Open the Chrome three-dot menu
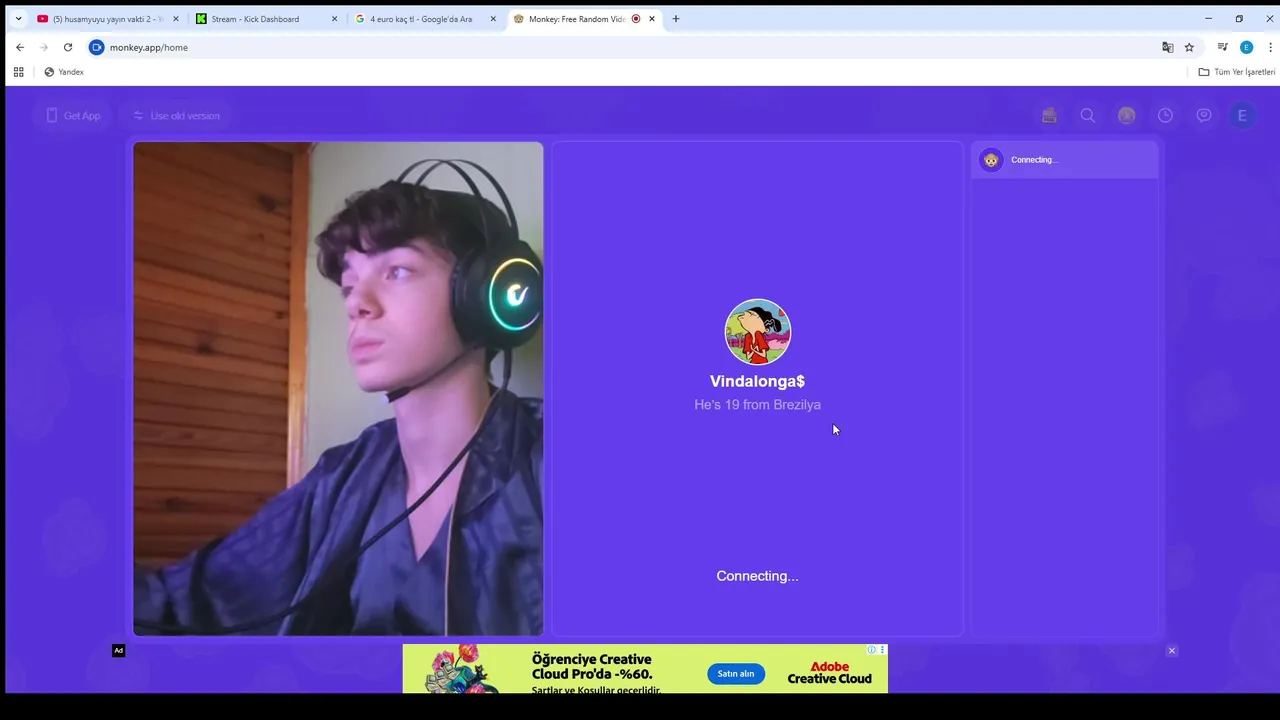The width and height of the screenshot is (1280, 720). click(1271, 47)
